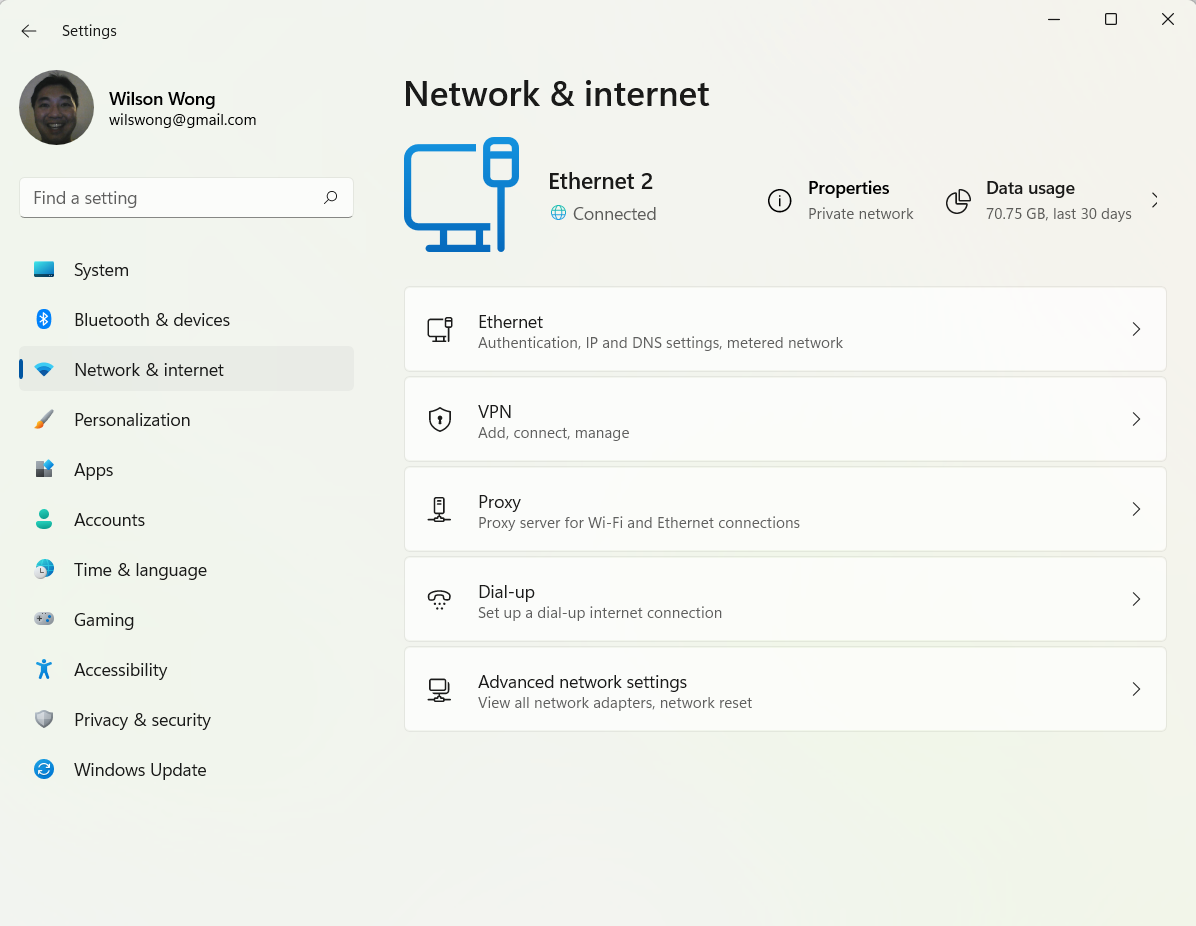Click the Advanced network settings icon

pyautogui.click(x=439, y=690)
